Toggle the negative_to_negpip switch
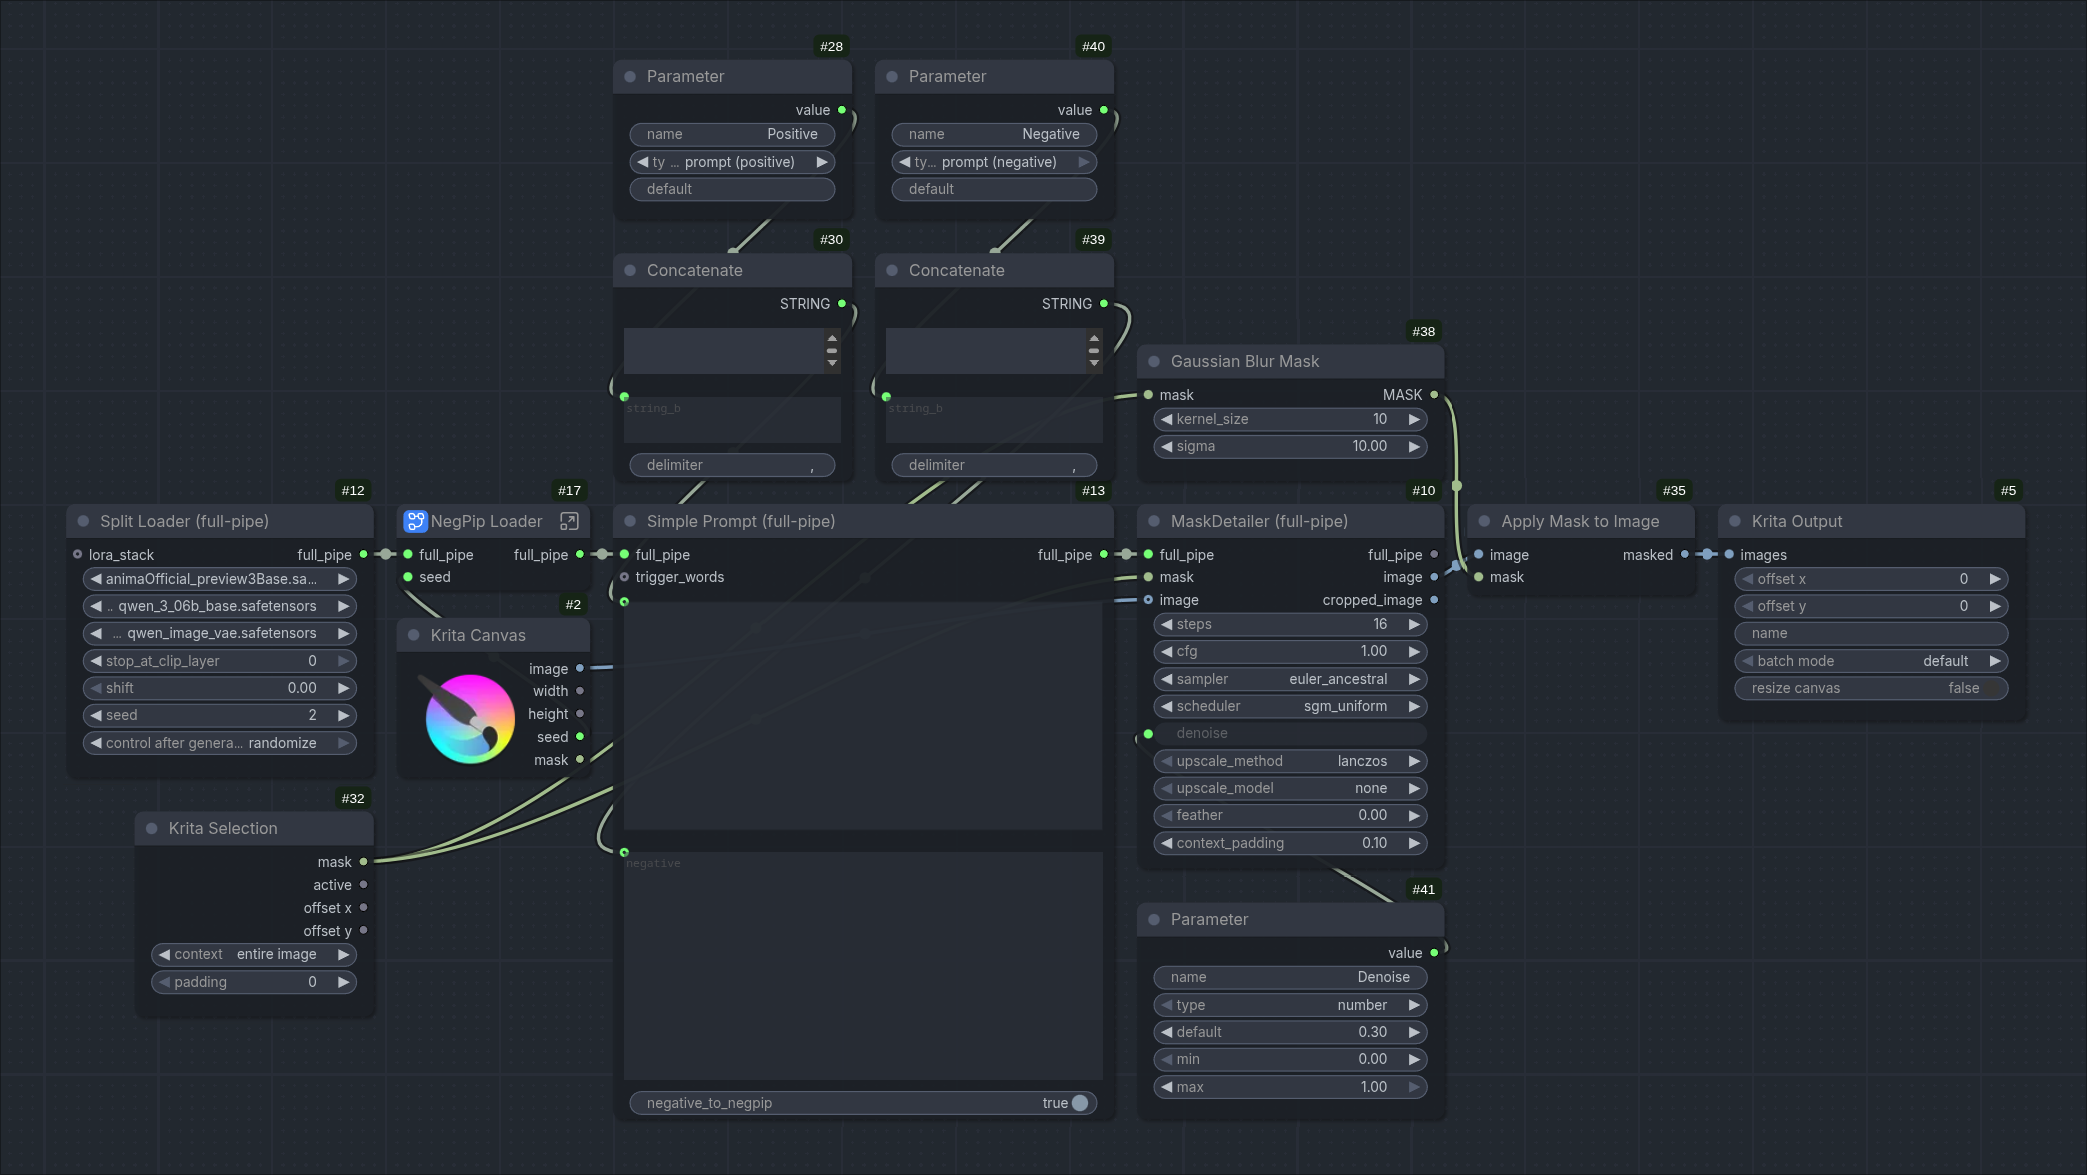The height and width of the screenshot is (1175, 2087). (x=1079, y=1103)
